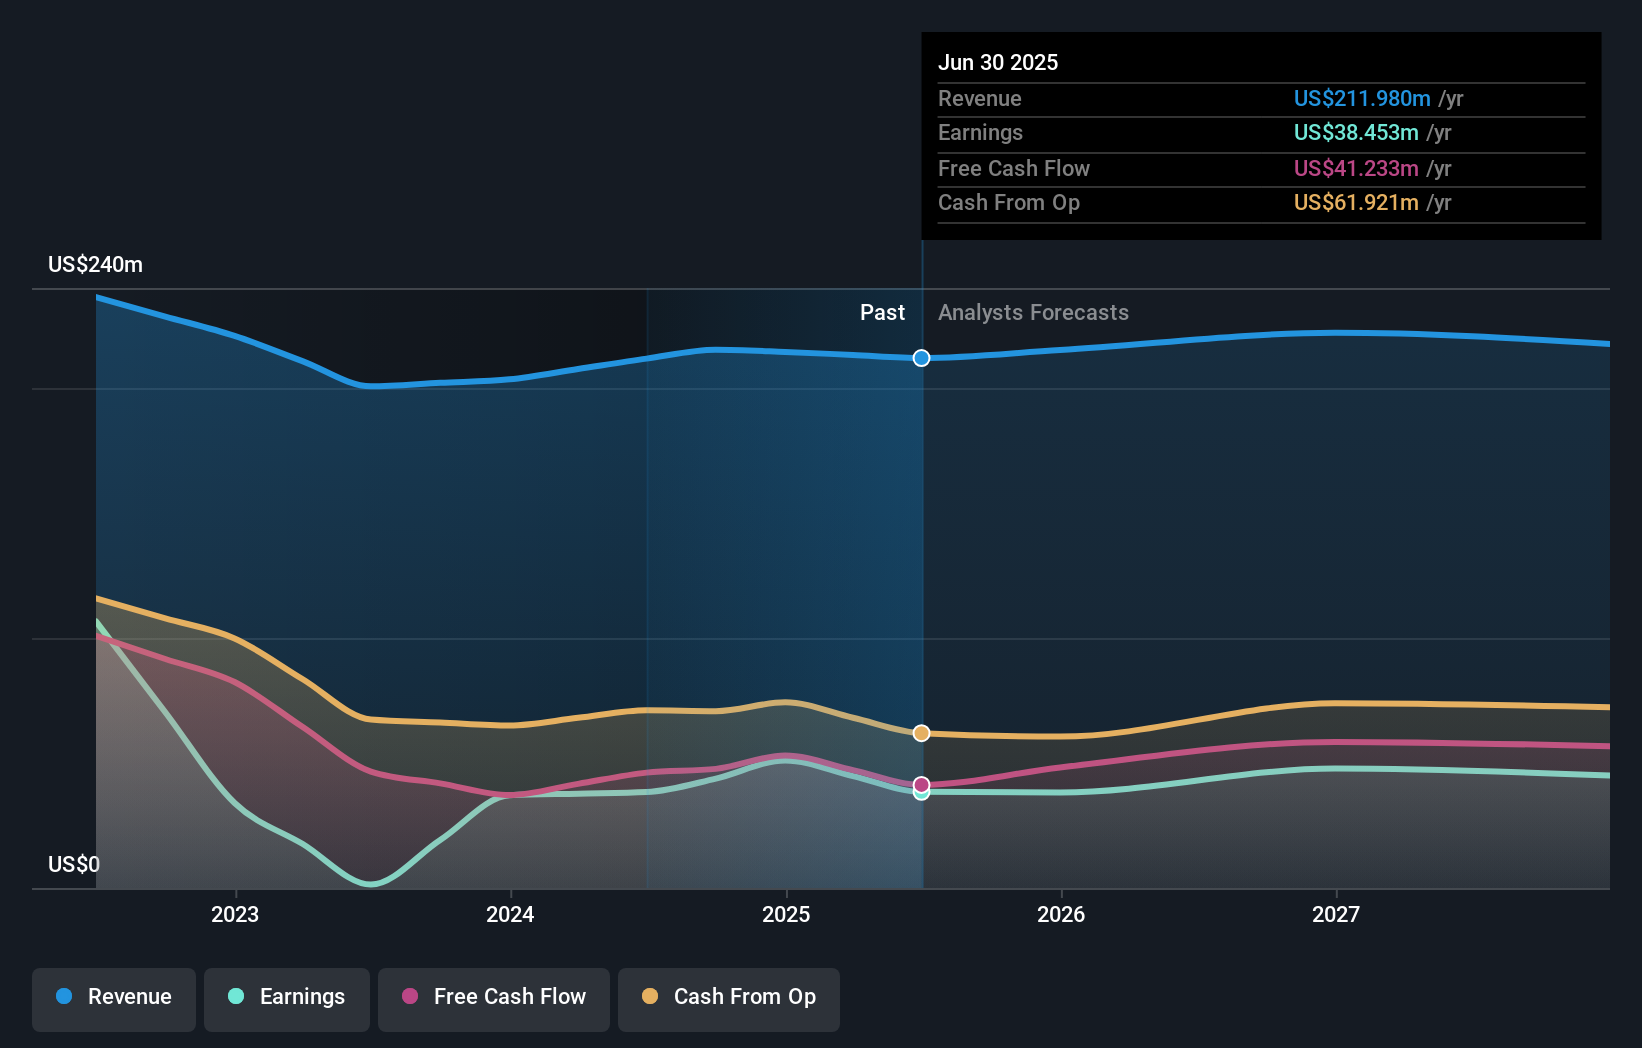Select the Cash From Op marker at Jun 2025
Image resolution: width=1642 pixels, height=1048 pixels.
tap(920, 733)
